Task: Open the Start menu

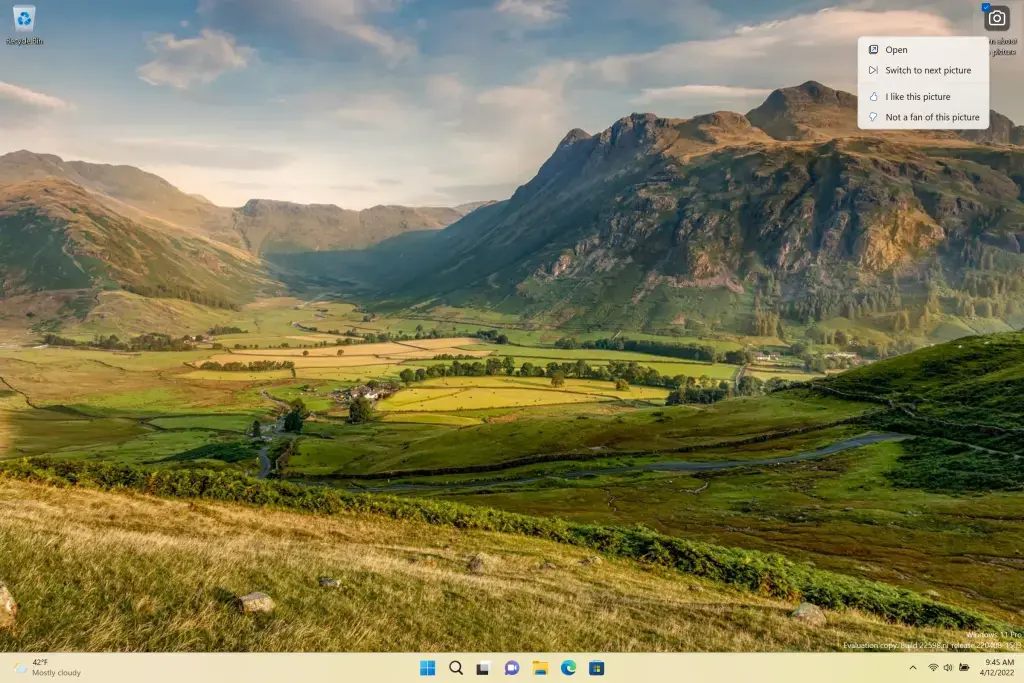Action: click(x=429, y=667)
